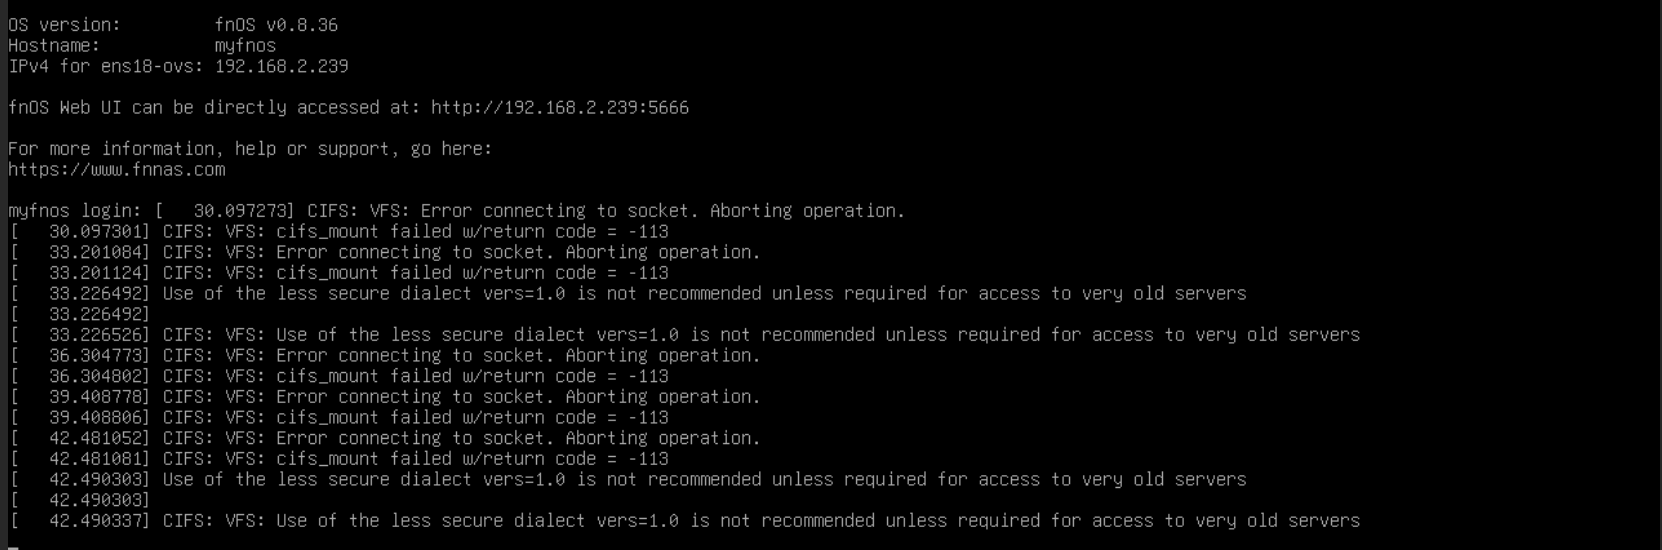This screenshot has width=1662, height=550.
Task: Click the log line with timestamp 33.201084
Action: tap(385, 252)
